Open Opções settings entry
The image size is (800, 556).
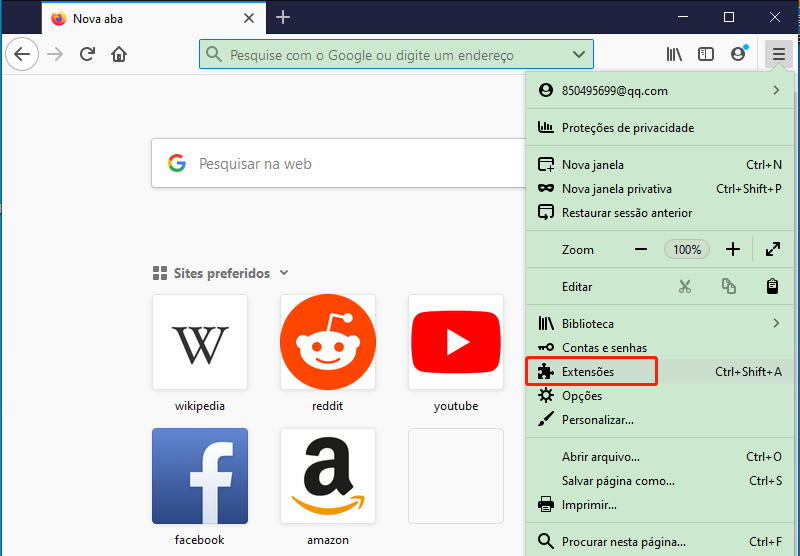pyautogui.click(x=660, y=395)
